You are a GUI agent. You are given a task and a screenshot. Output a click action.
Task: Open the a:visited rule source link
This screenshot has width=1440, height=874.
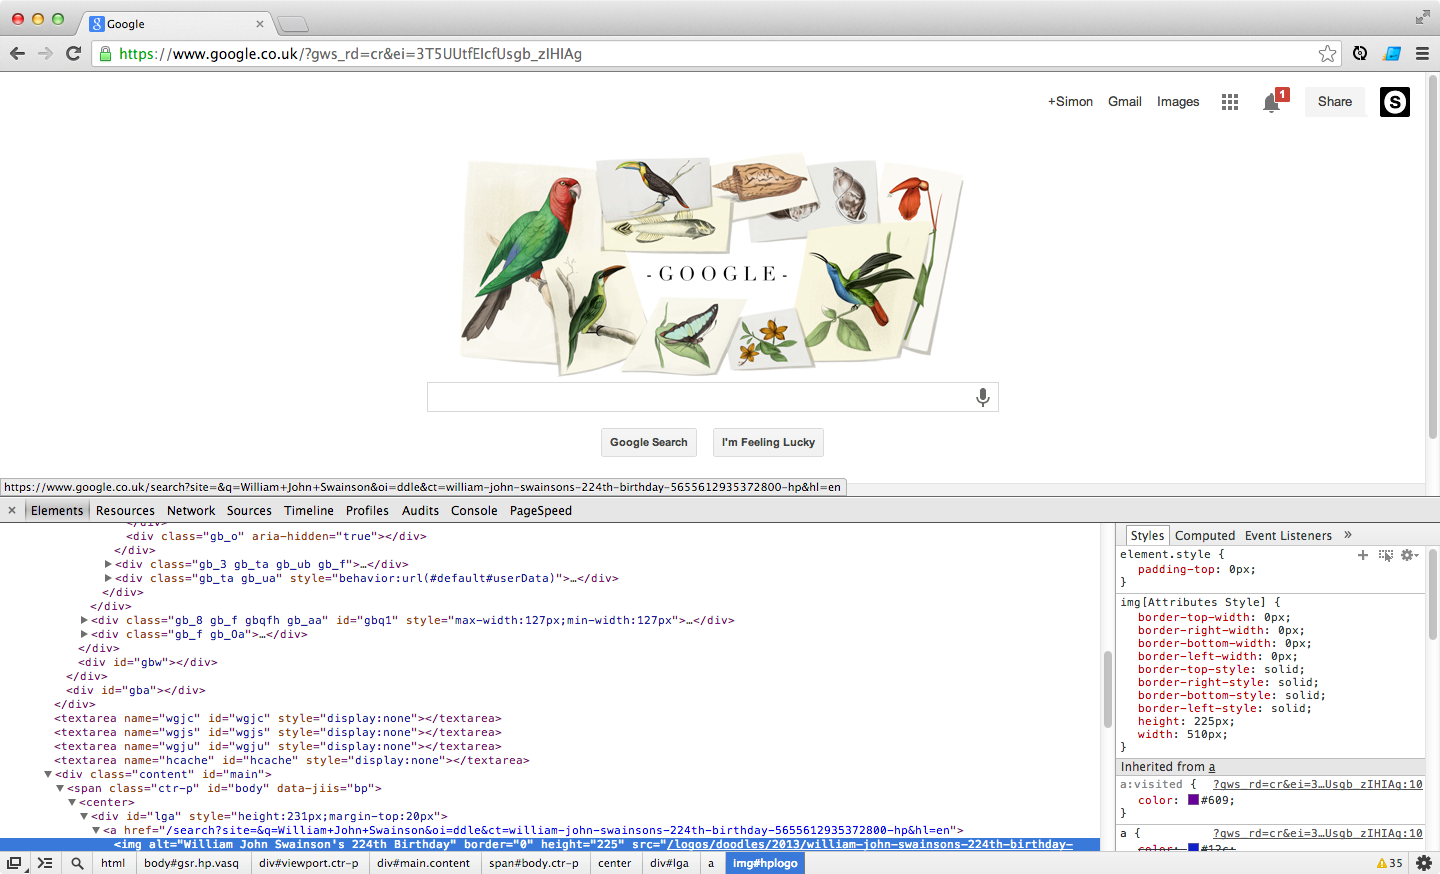pos(1317,784)
